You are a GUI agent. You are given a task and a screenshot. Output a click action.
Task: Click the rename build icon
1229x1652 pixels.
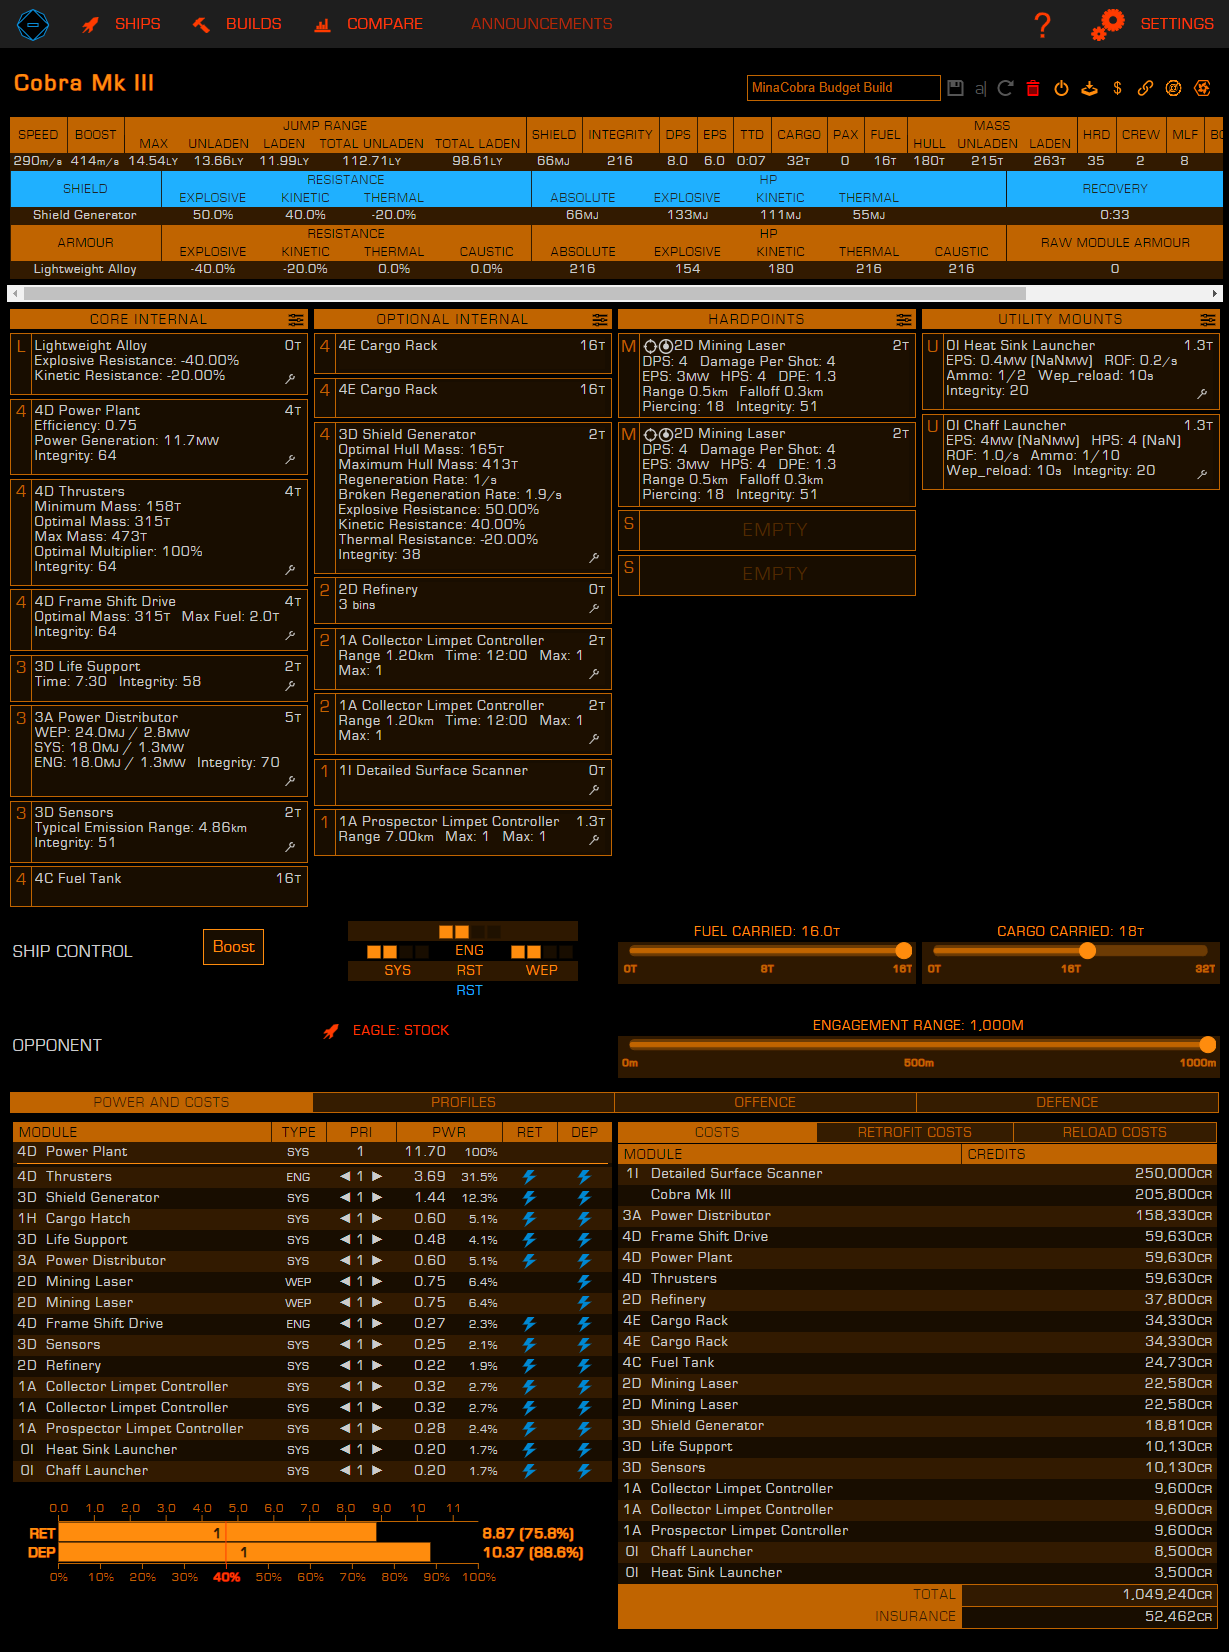(x=980, y=88)
